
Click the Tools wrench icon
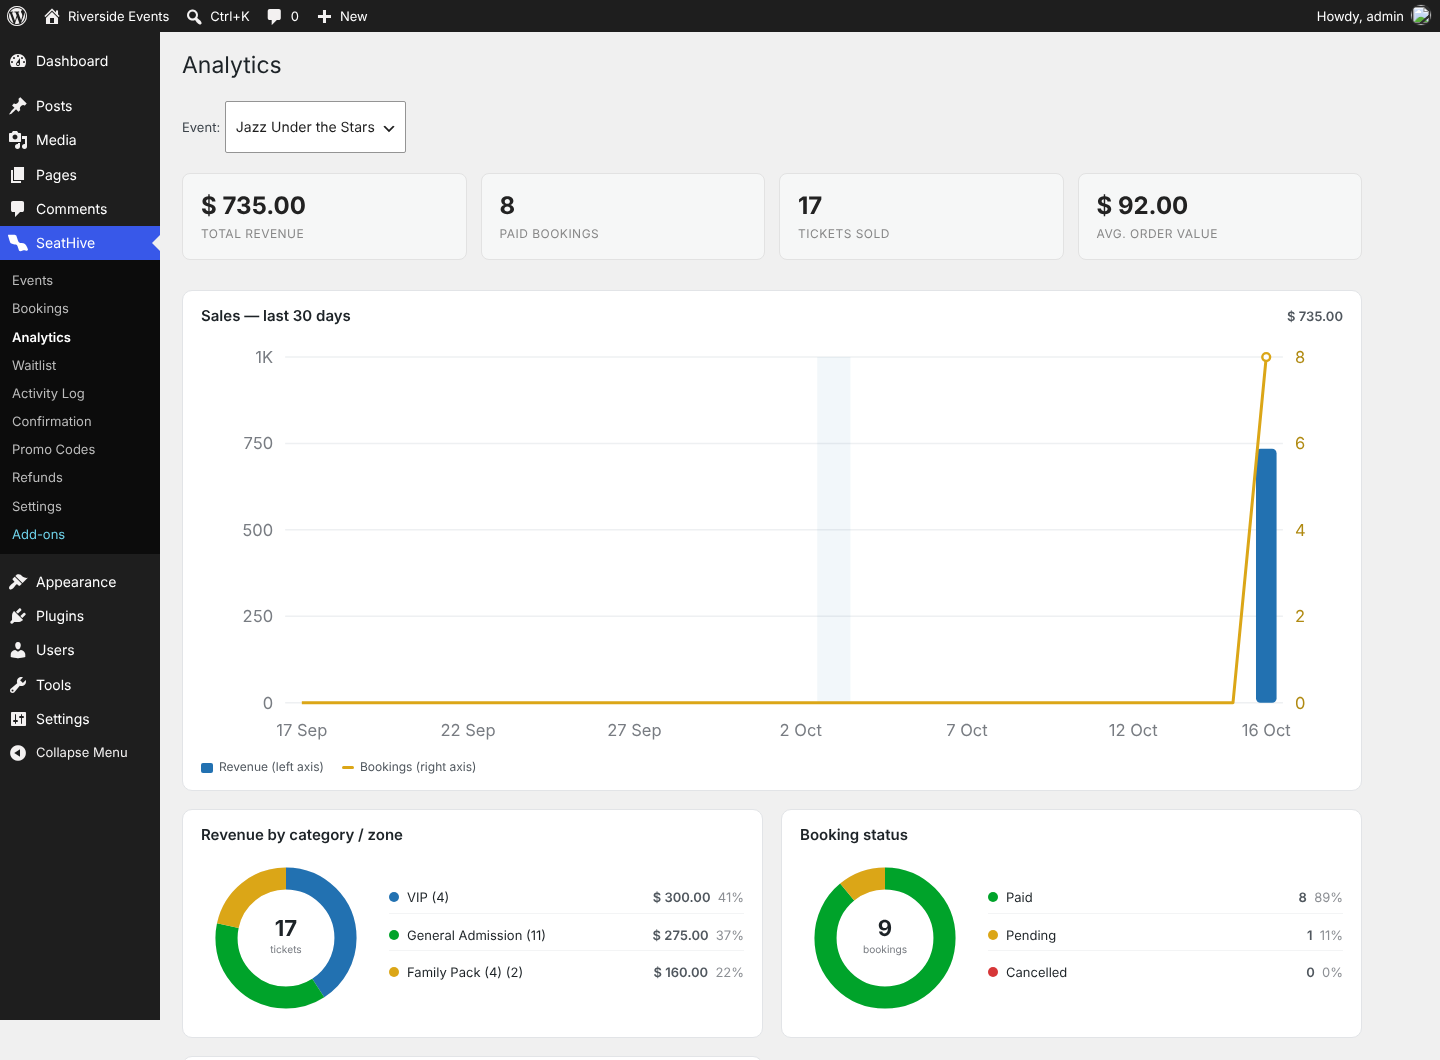18,685
